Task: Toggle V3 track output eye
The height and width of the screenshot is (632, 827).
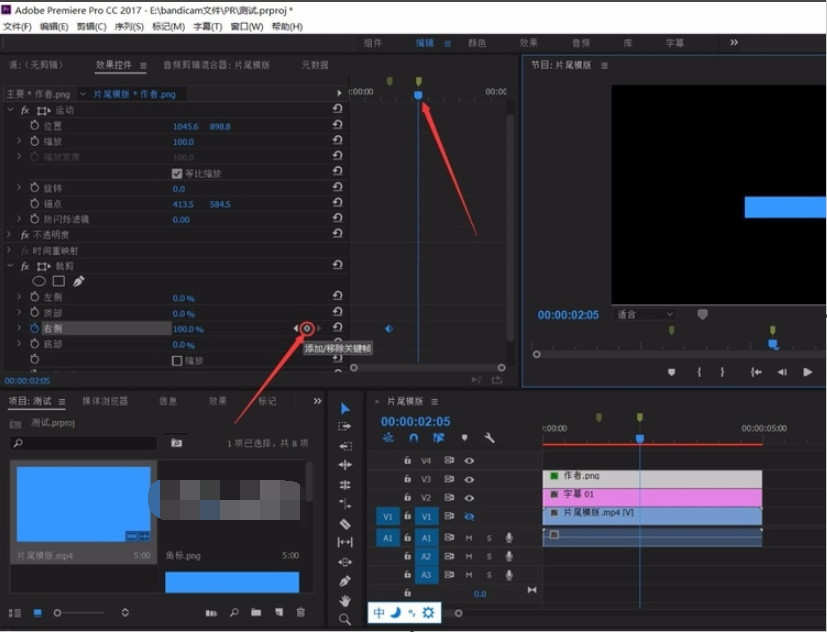Action: point(468,479)
